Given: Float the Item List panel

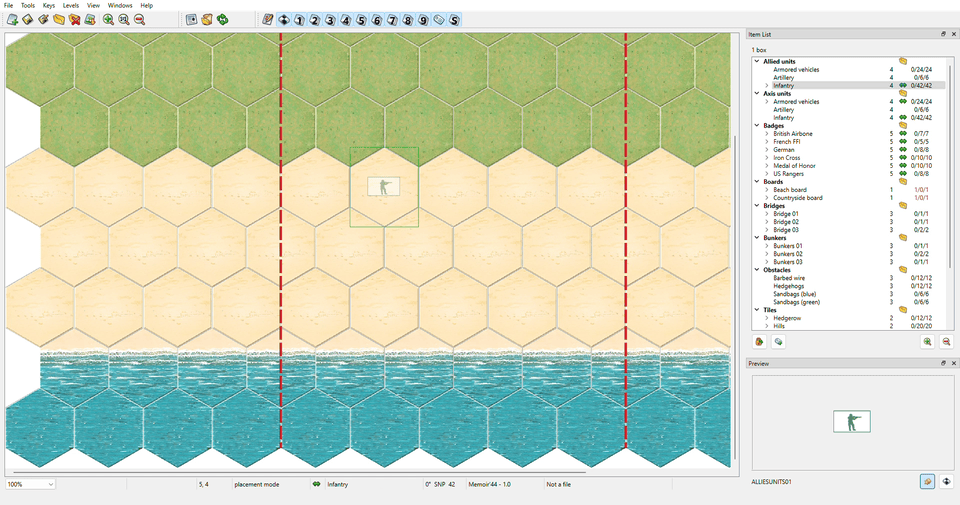Looking at the screenshot, I should tap(943, 34).
